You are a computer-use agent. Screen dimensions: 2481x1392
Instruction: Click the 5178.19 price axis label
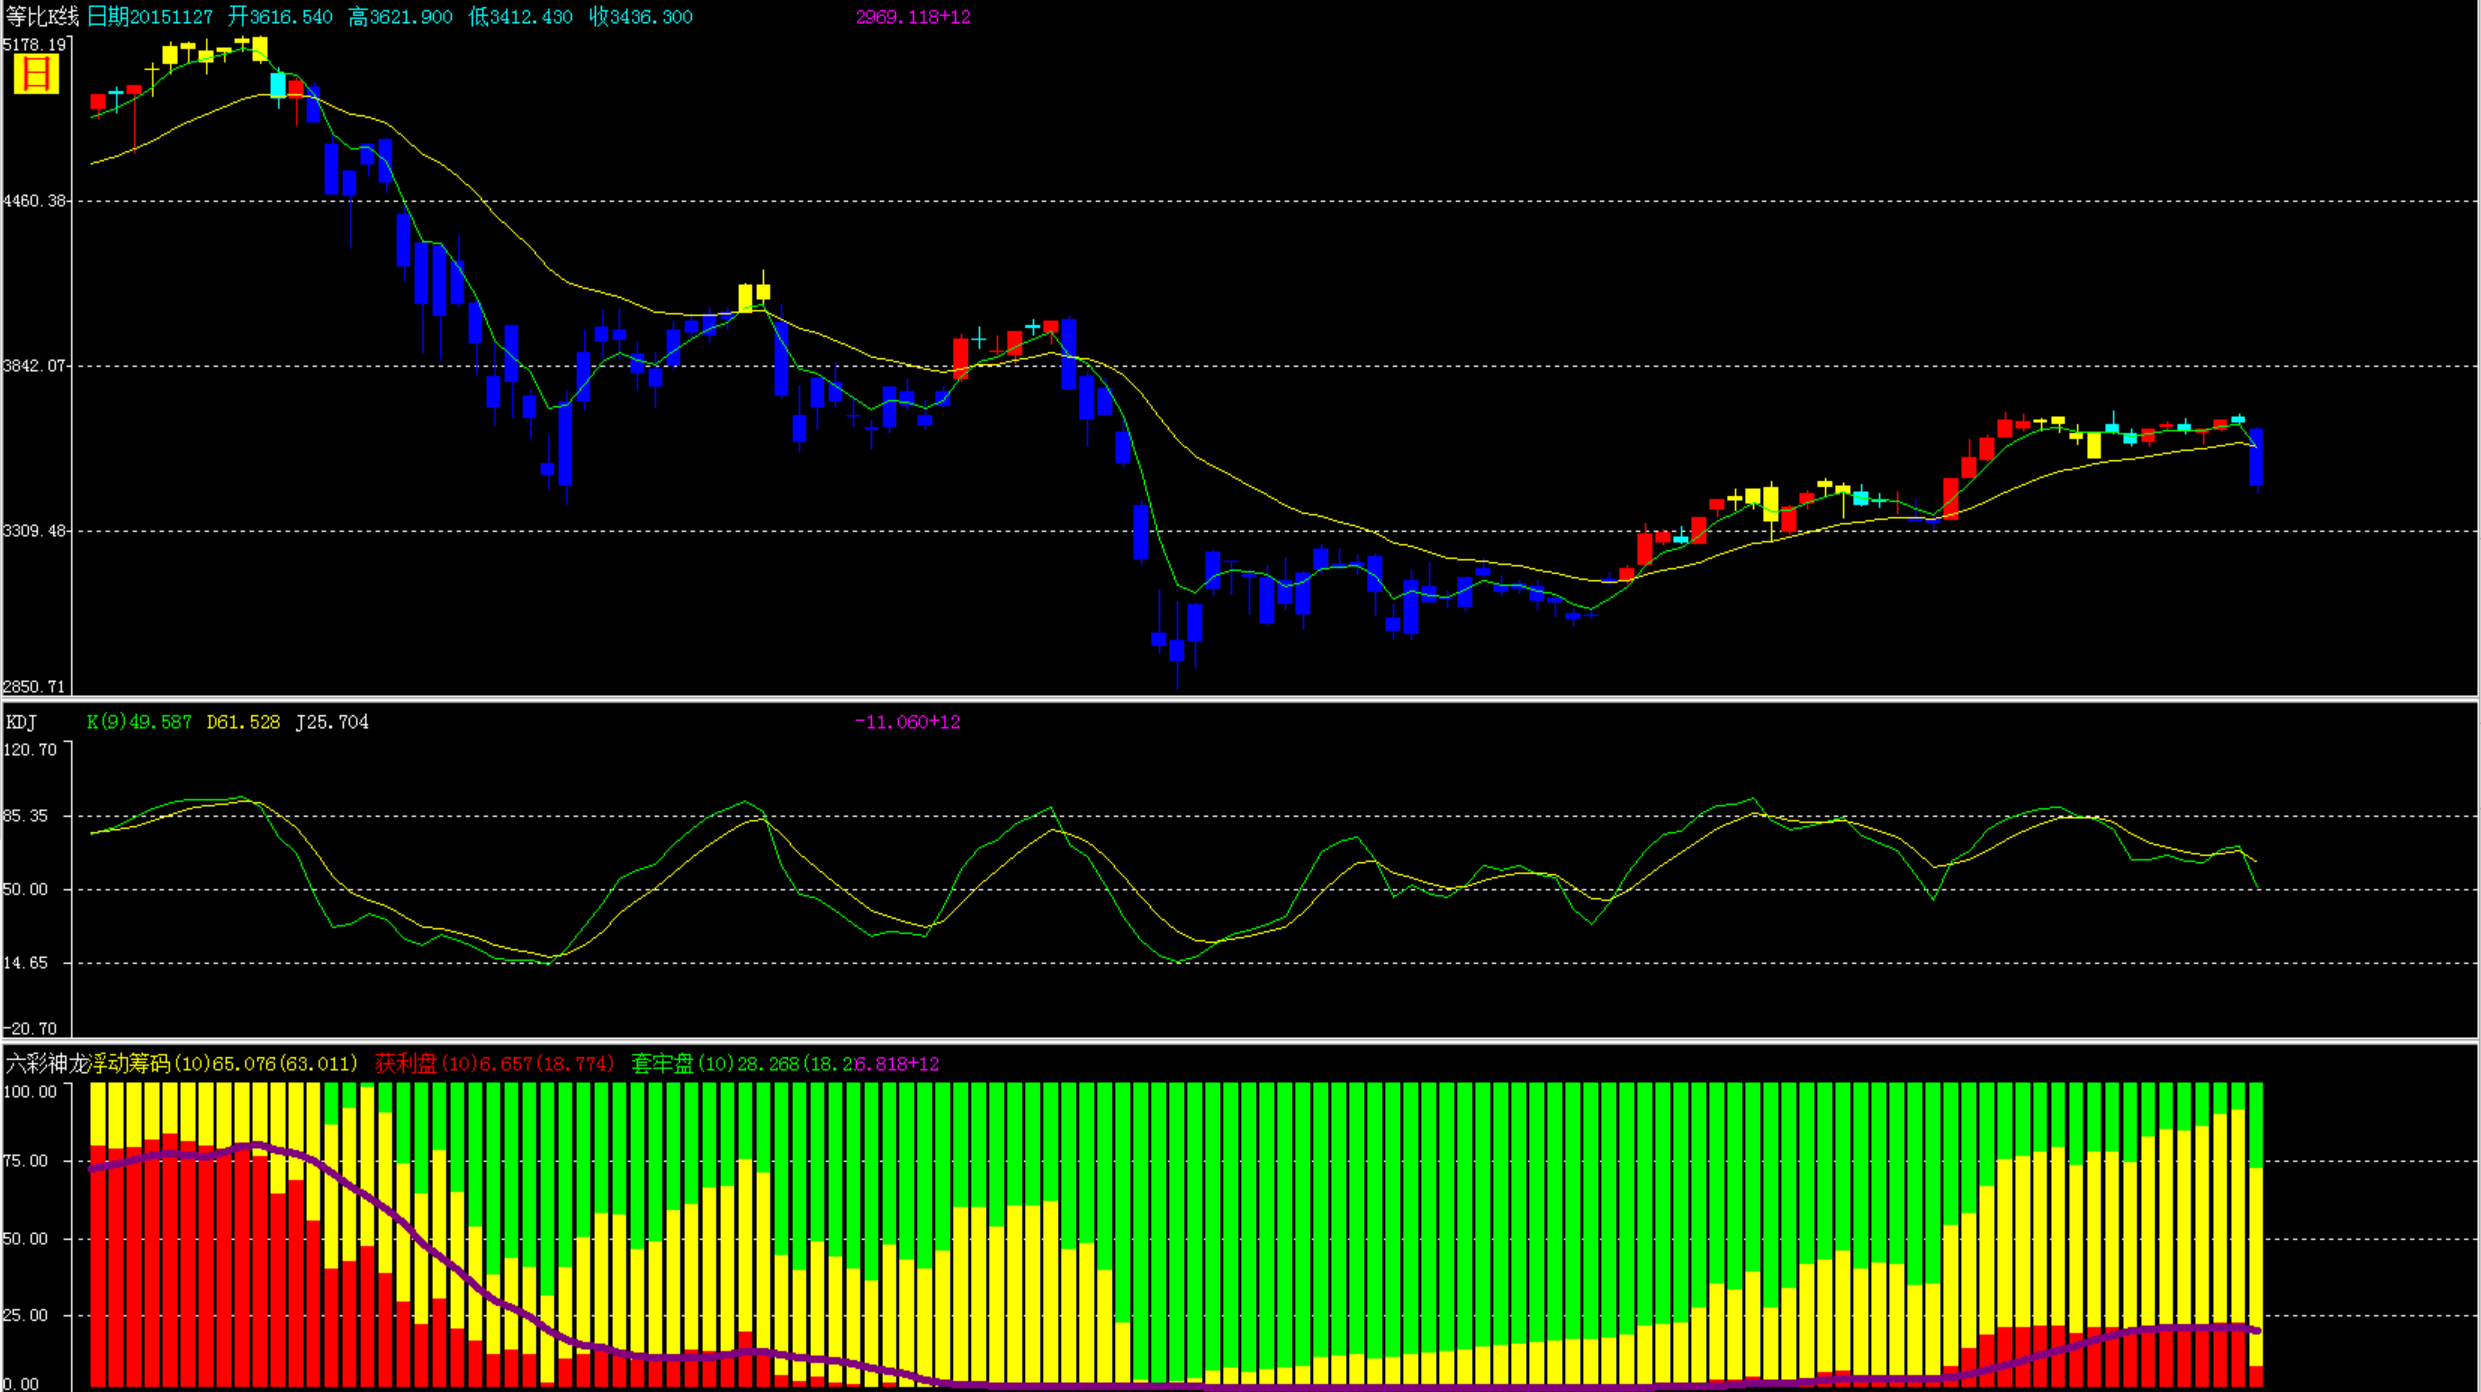click(34, 45)
